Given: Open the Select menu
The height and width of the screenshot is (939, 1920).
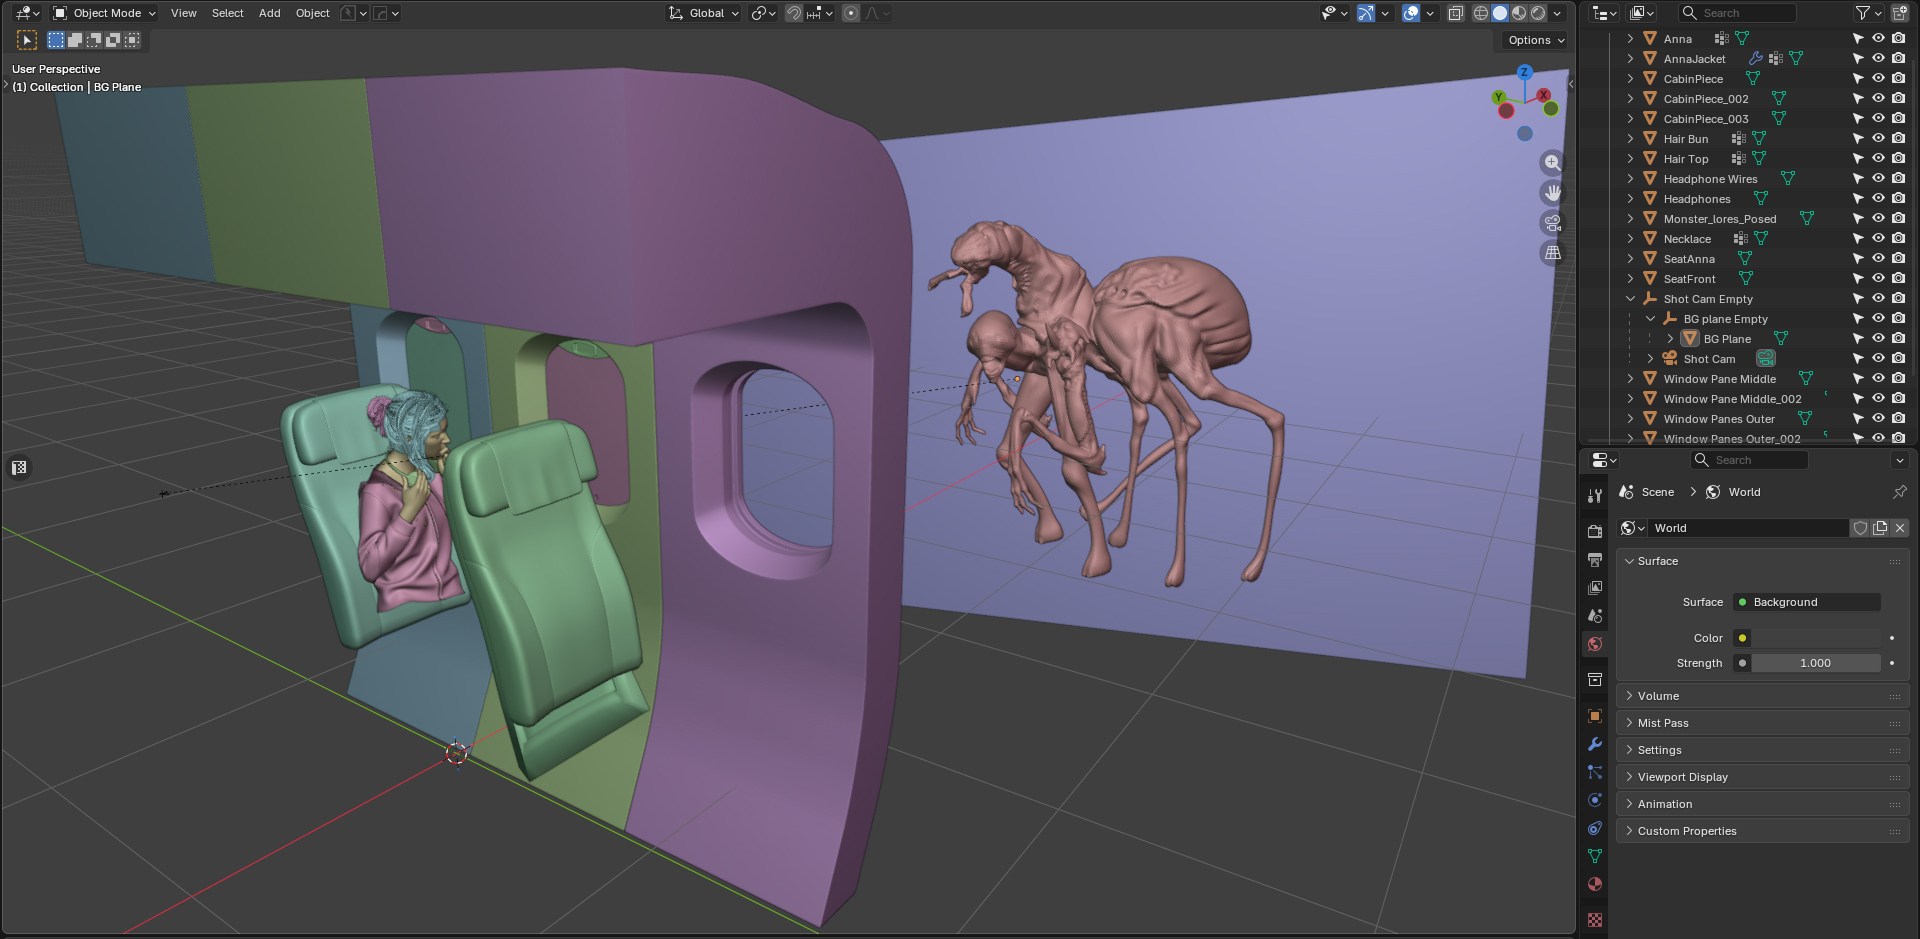Looking at the screenshot, I should click(x=227, y=13).
